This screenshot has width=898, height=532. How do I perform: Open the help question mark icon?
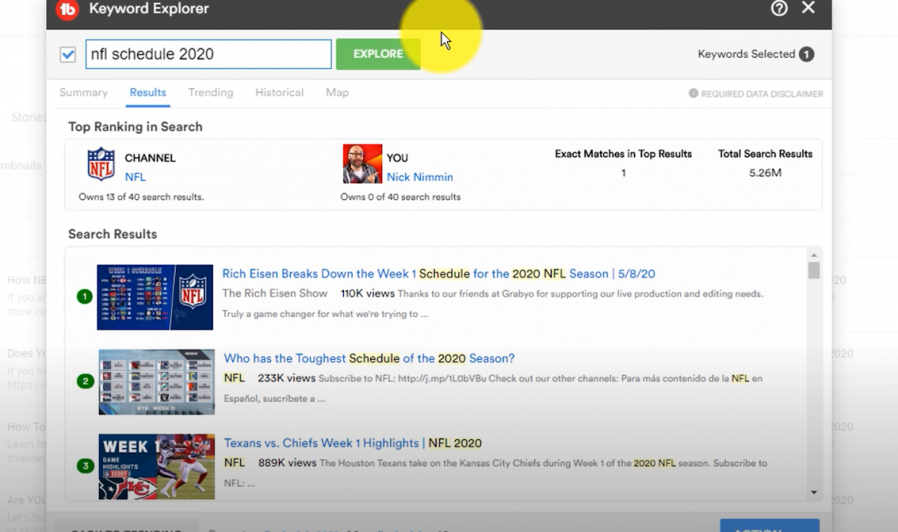[779, 8]
